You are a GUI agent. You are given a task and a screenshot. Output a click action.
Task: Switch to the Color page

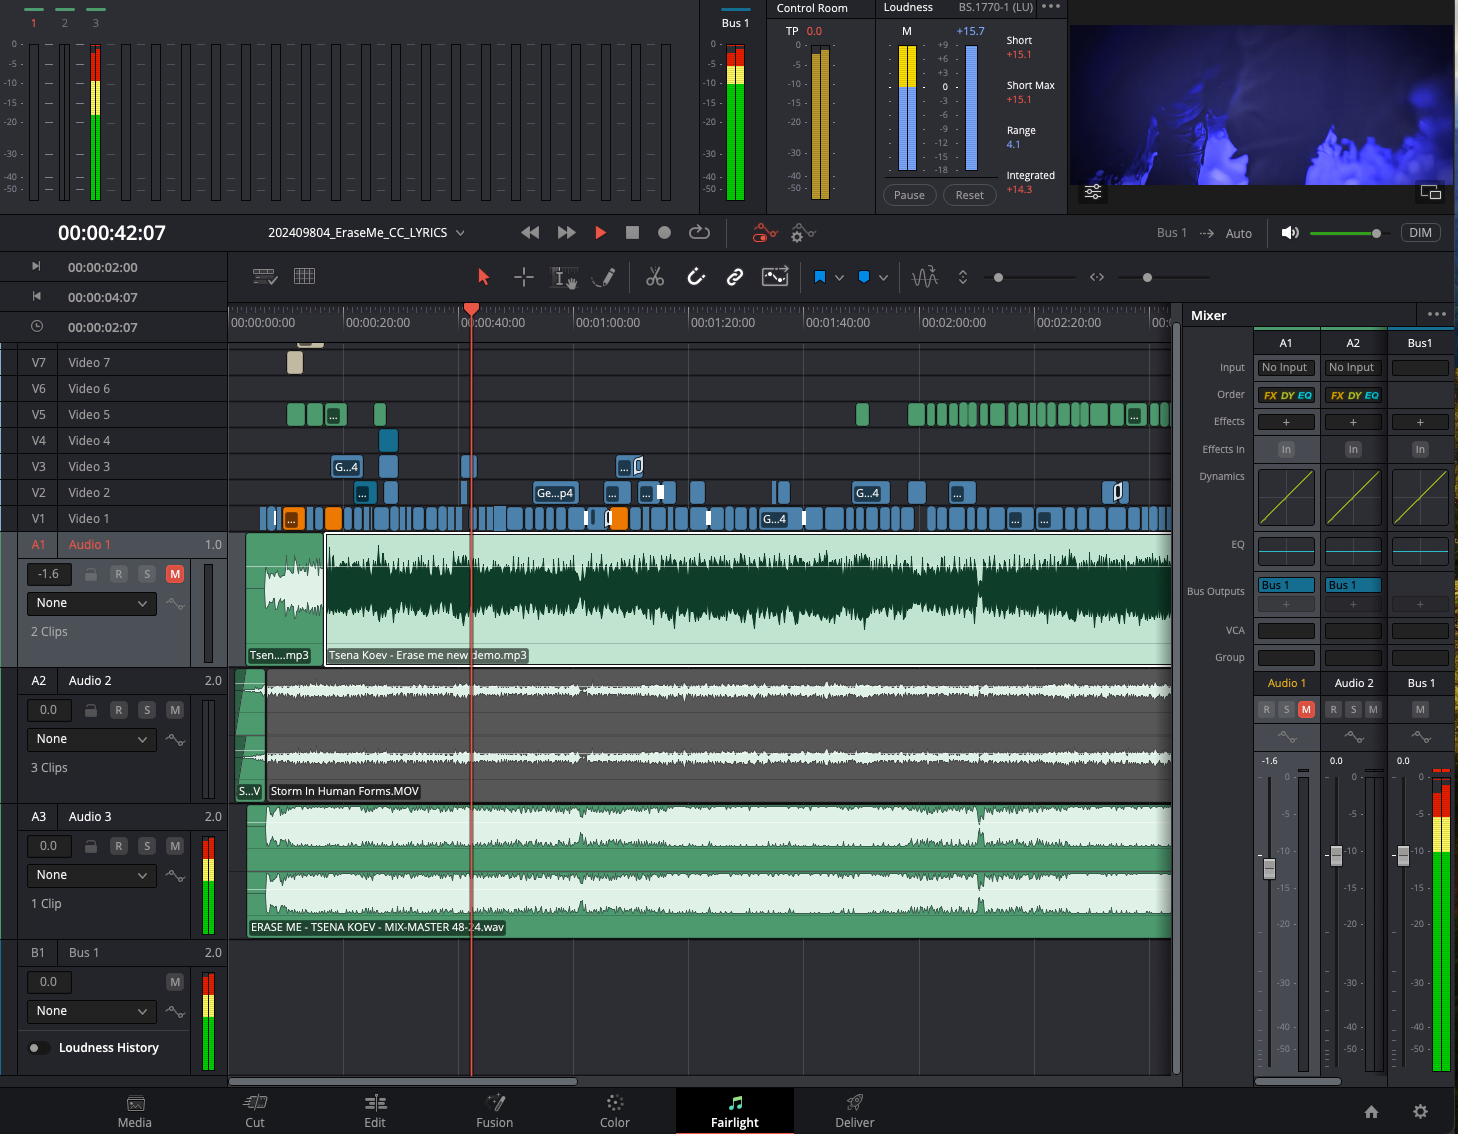point(614,1111)
